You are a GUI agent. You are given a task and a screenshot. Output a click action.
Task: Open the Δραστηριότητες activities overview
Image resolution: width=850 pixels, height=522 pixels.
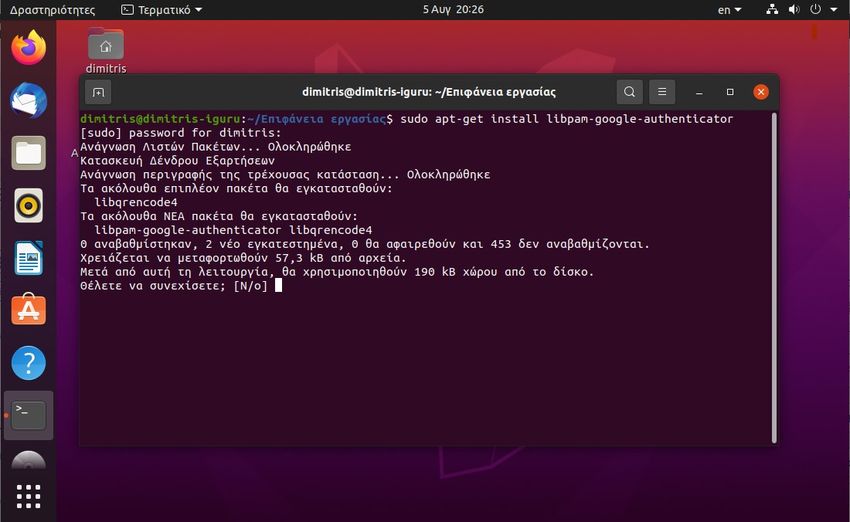point(53,10)
